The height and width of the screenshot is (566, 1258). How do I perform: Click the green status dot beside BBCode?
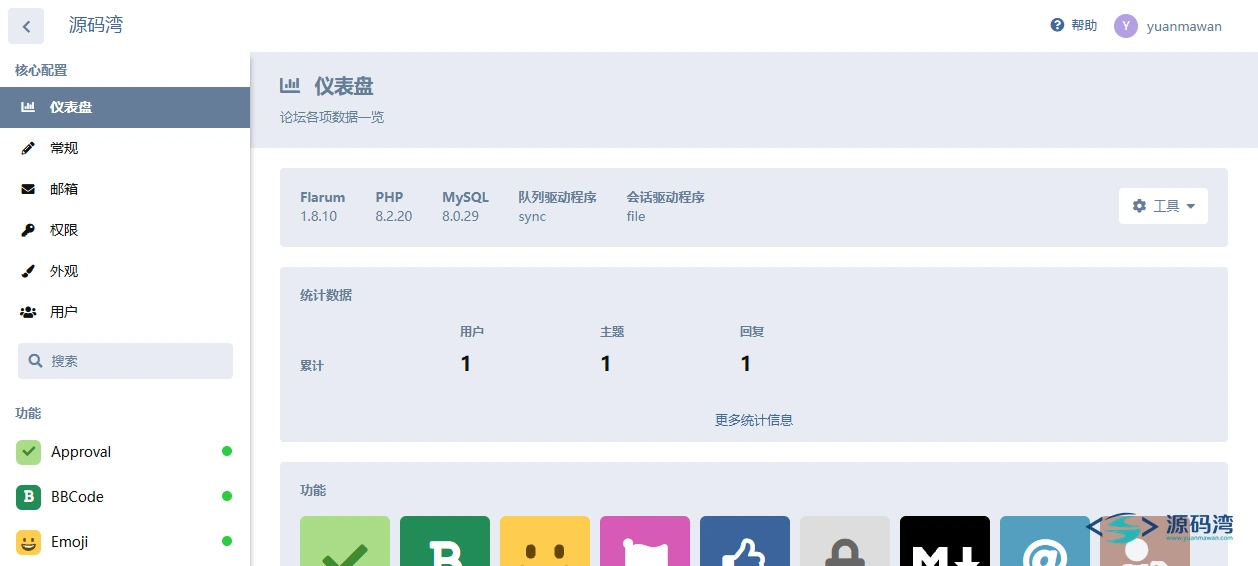[227, 496]
